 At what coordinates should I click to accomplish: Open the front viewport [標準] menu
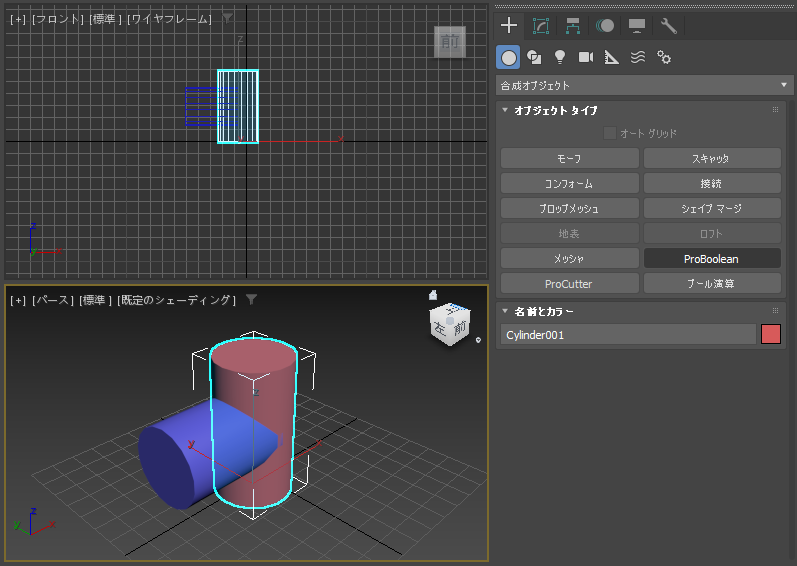(x=106, y=19)
